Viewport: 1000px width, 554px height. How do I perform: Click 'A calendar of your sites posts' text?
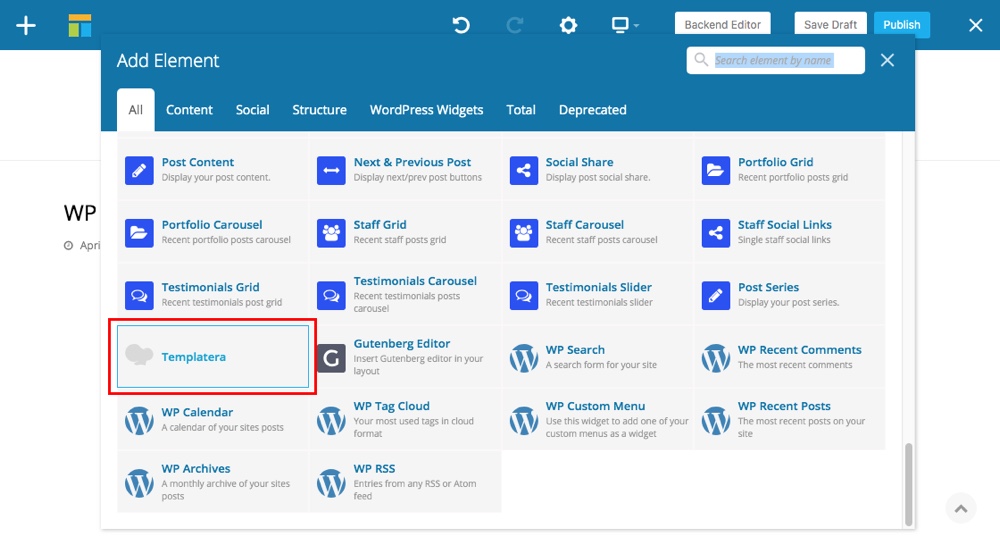(x=223, y=427)
